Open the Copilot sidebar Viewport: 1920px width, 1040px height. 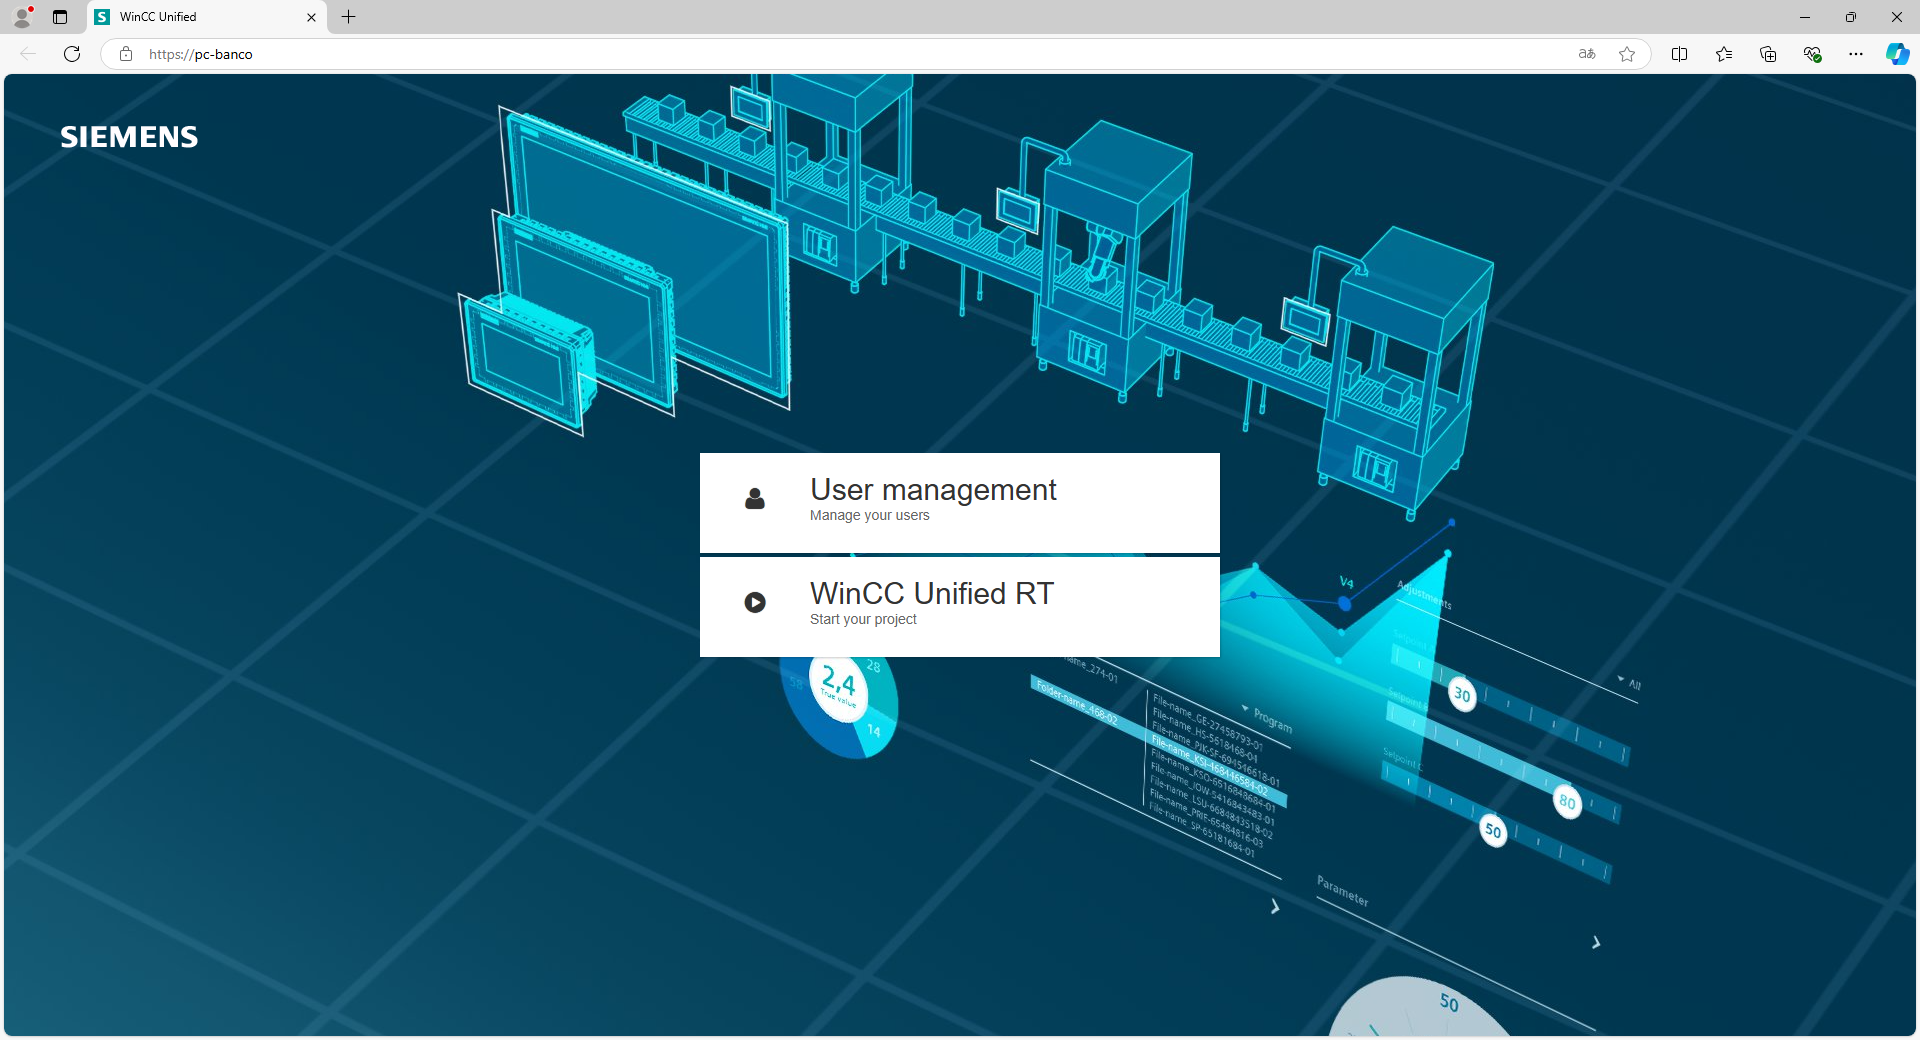pos(1897,54)
